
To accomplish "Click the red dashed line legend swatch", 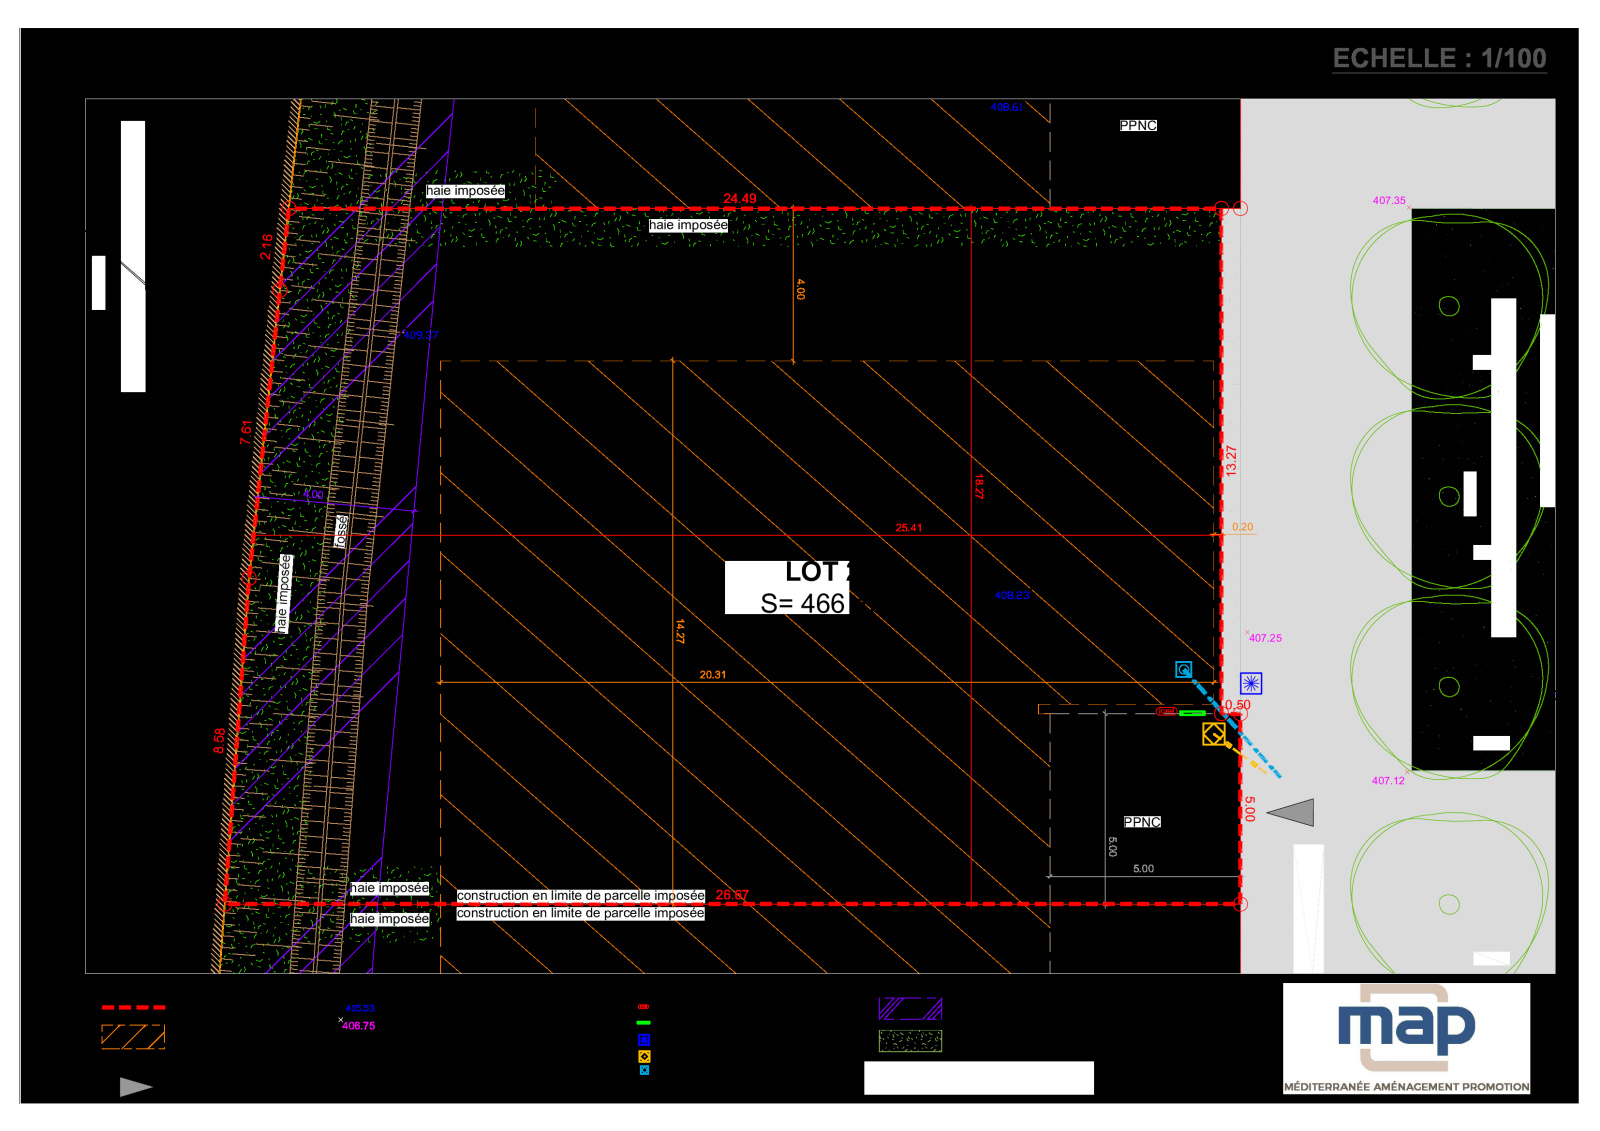I will click(x=133, y=1007).
